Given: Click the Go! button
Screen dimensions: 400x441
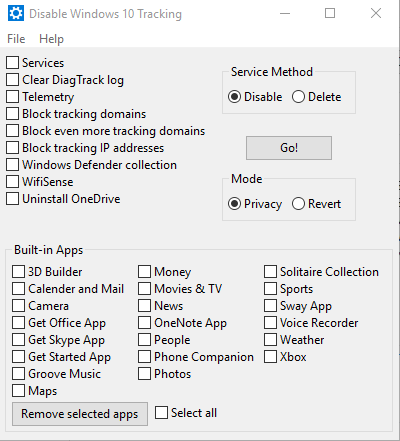Looking at the screenshot, I should (x=289, y=148).
